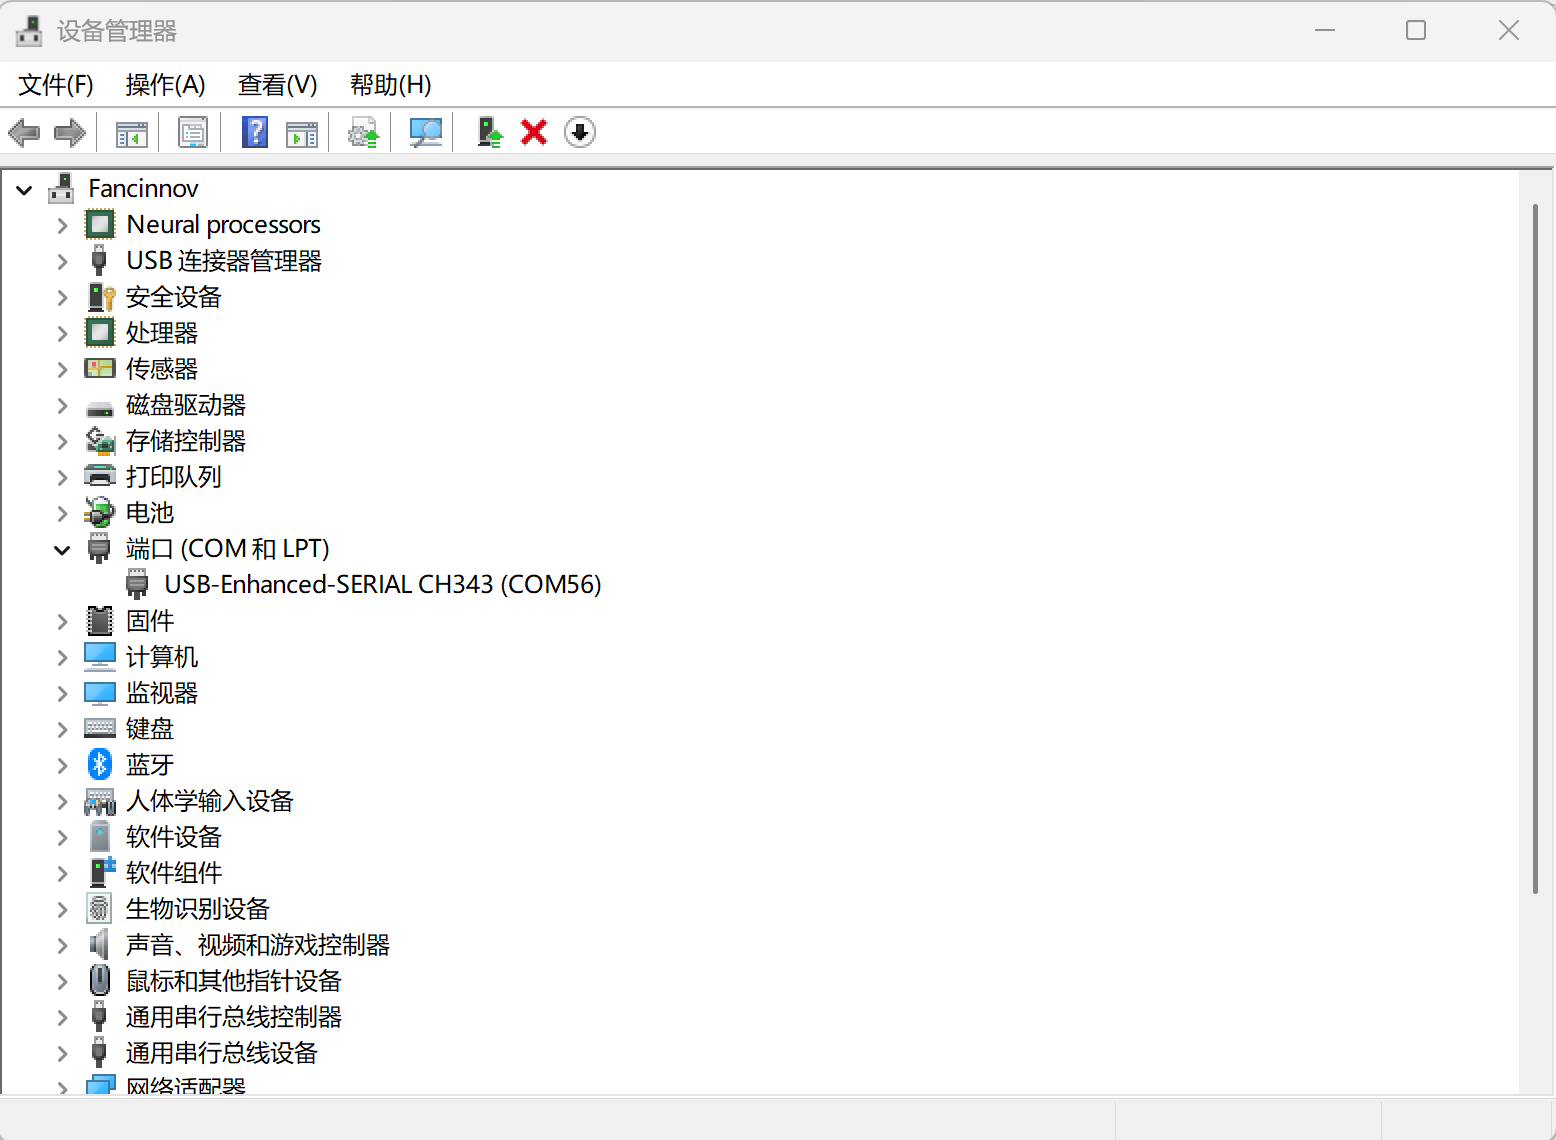Collapse the Fancinnov root node

[24, 189]
